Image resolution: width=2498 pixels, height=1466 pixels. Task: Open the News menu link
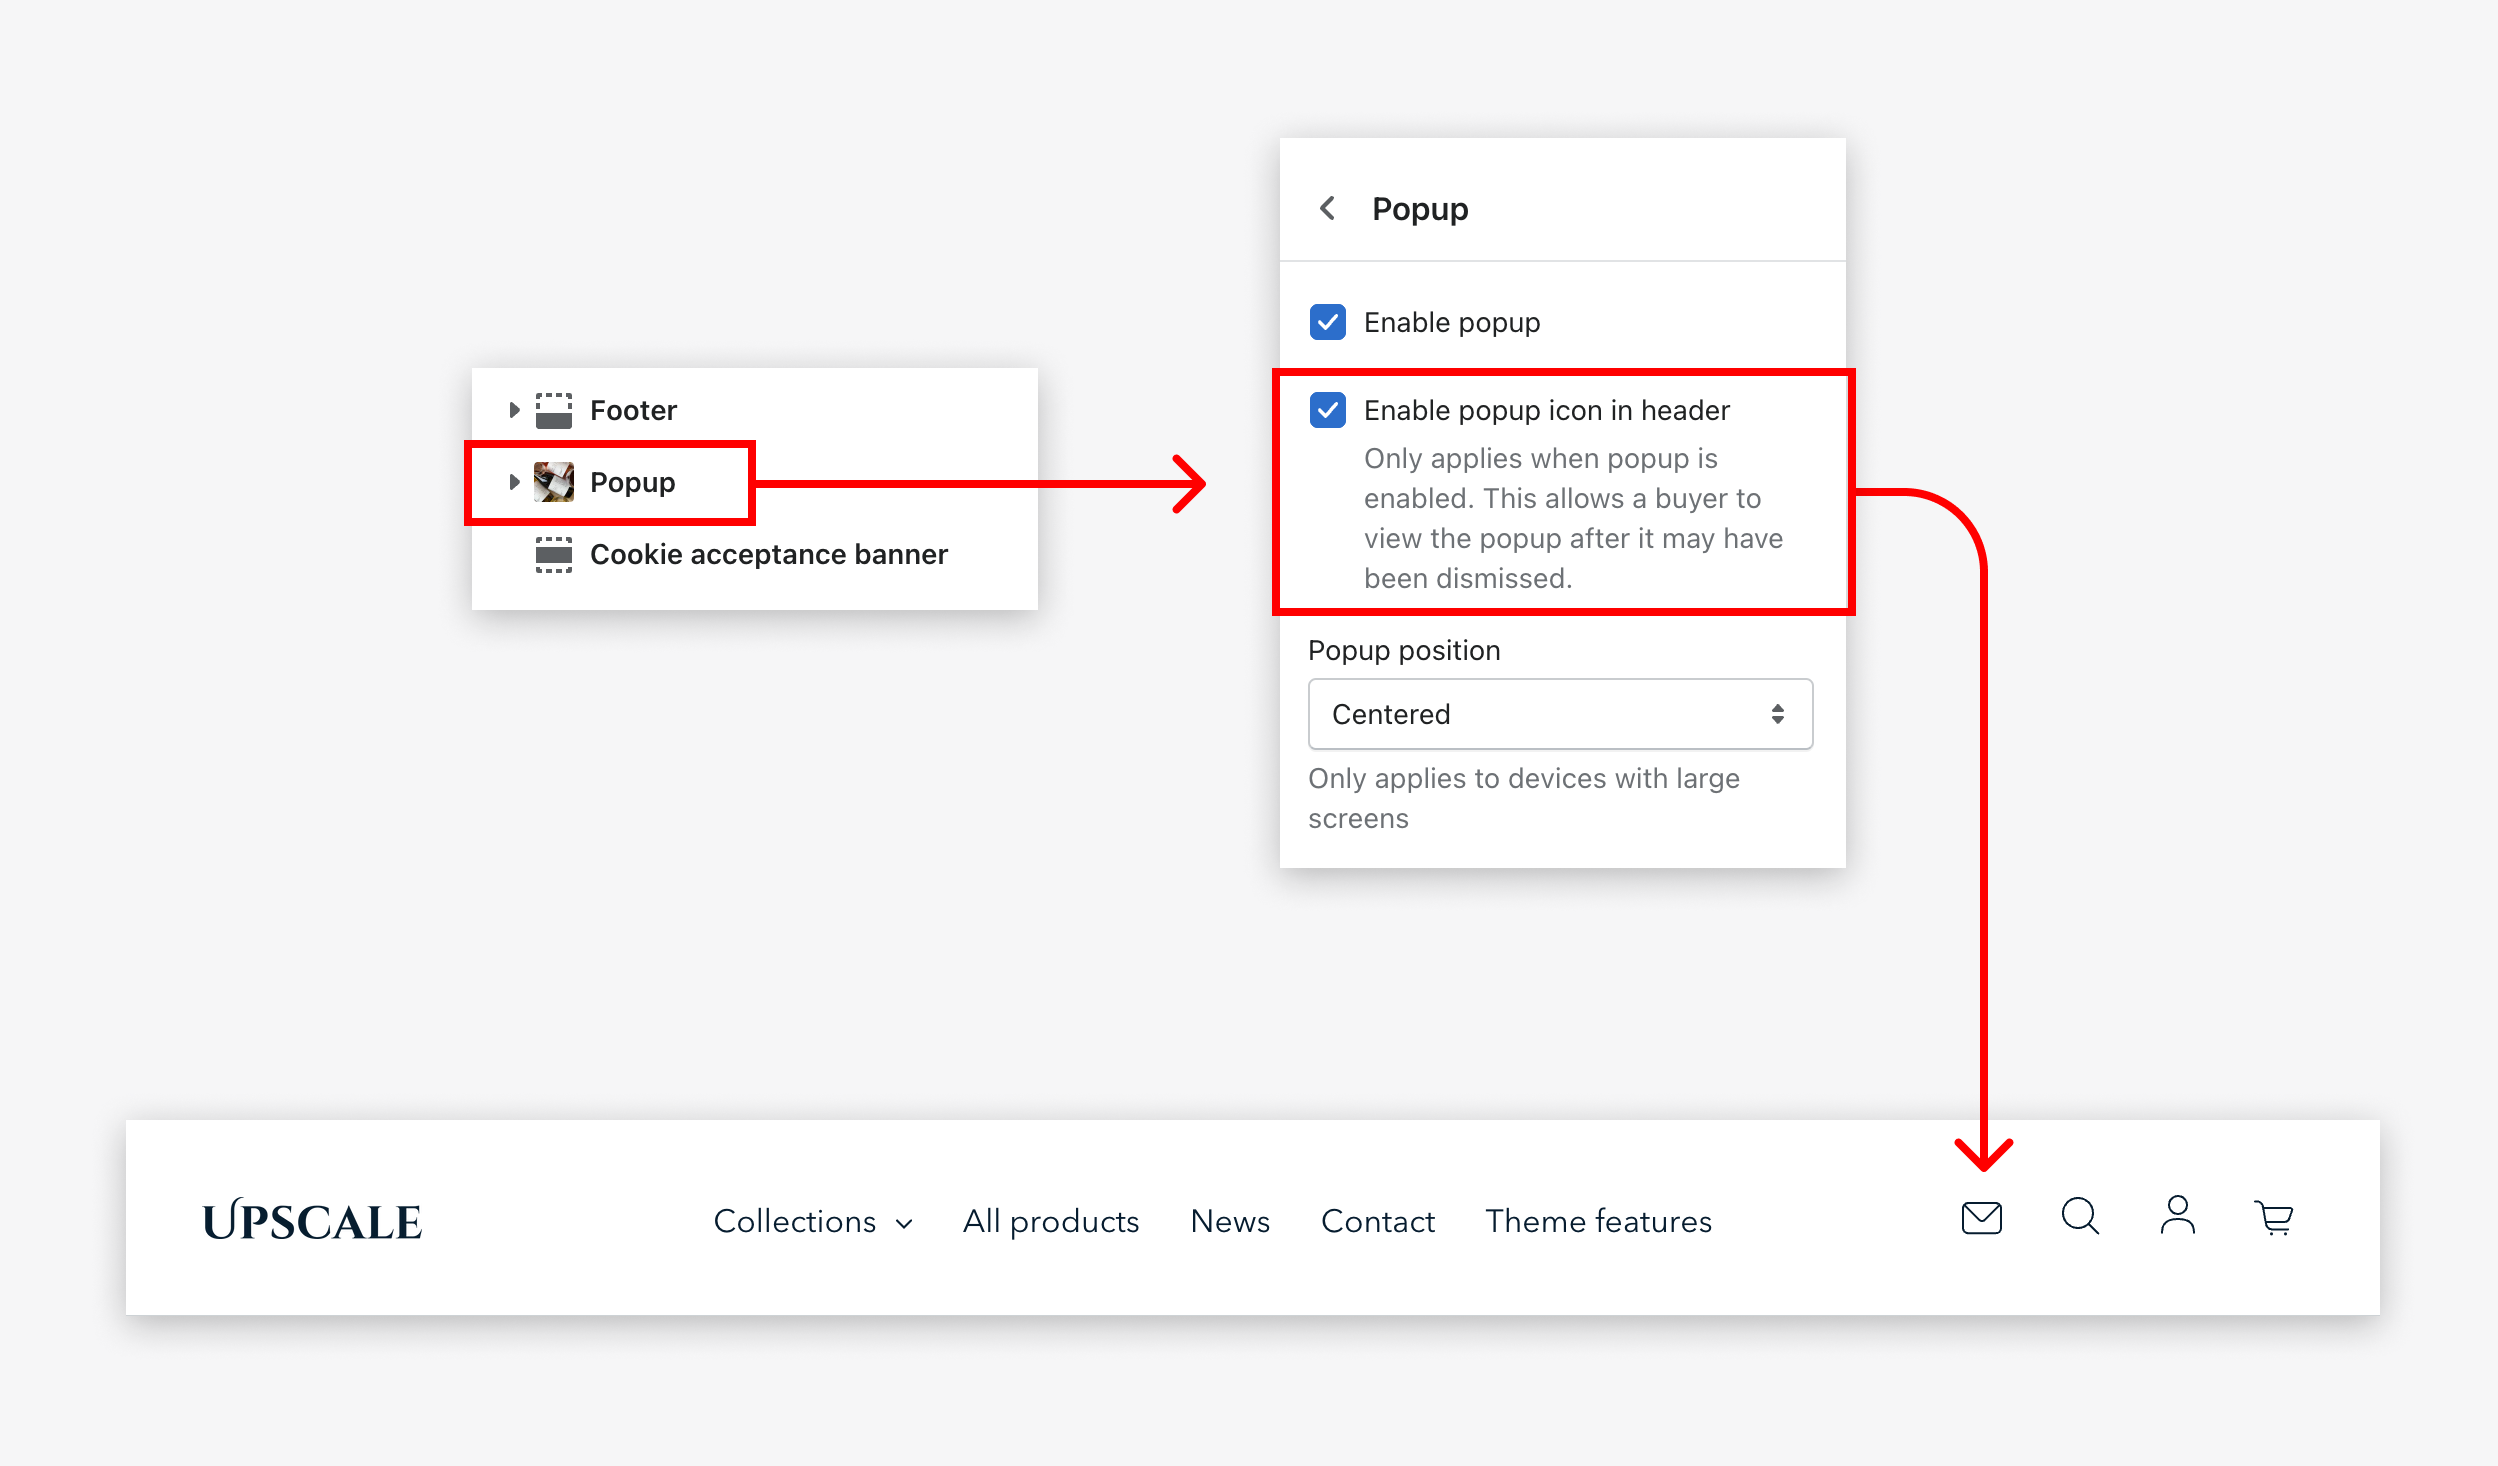pyautogui.click(x=1230, y=1221)
